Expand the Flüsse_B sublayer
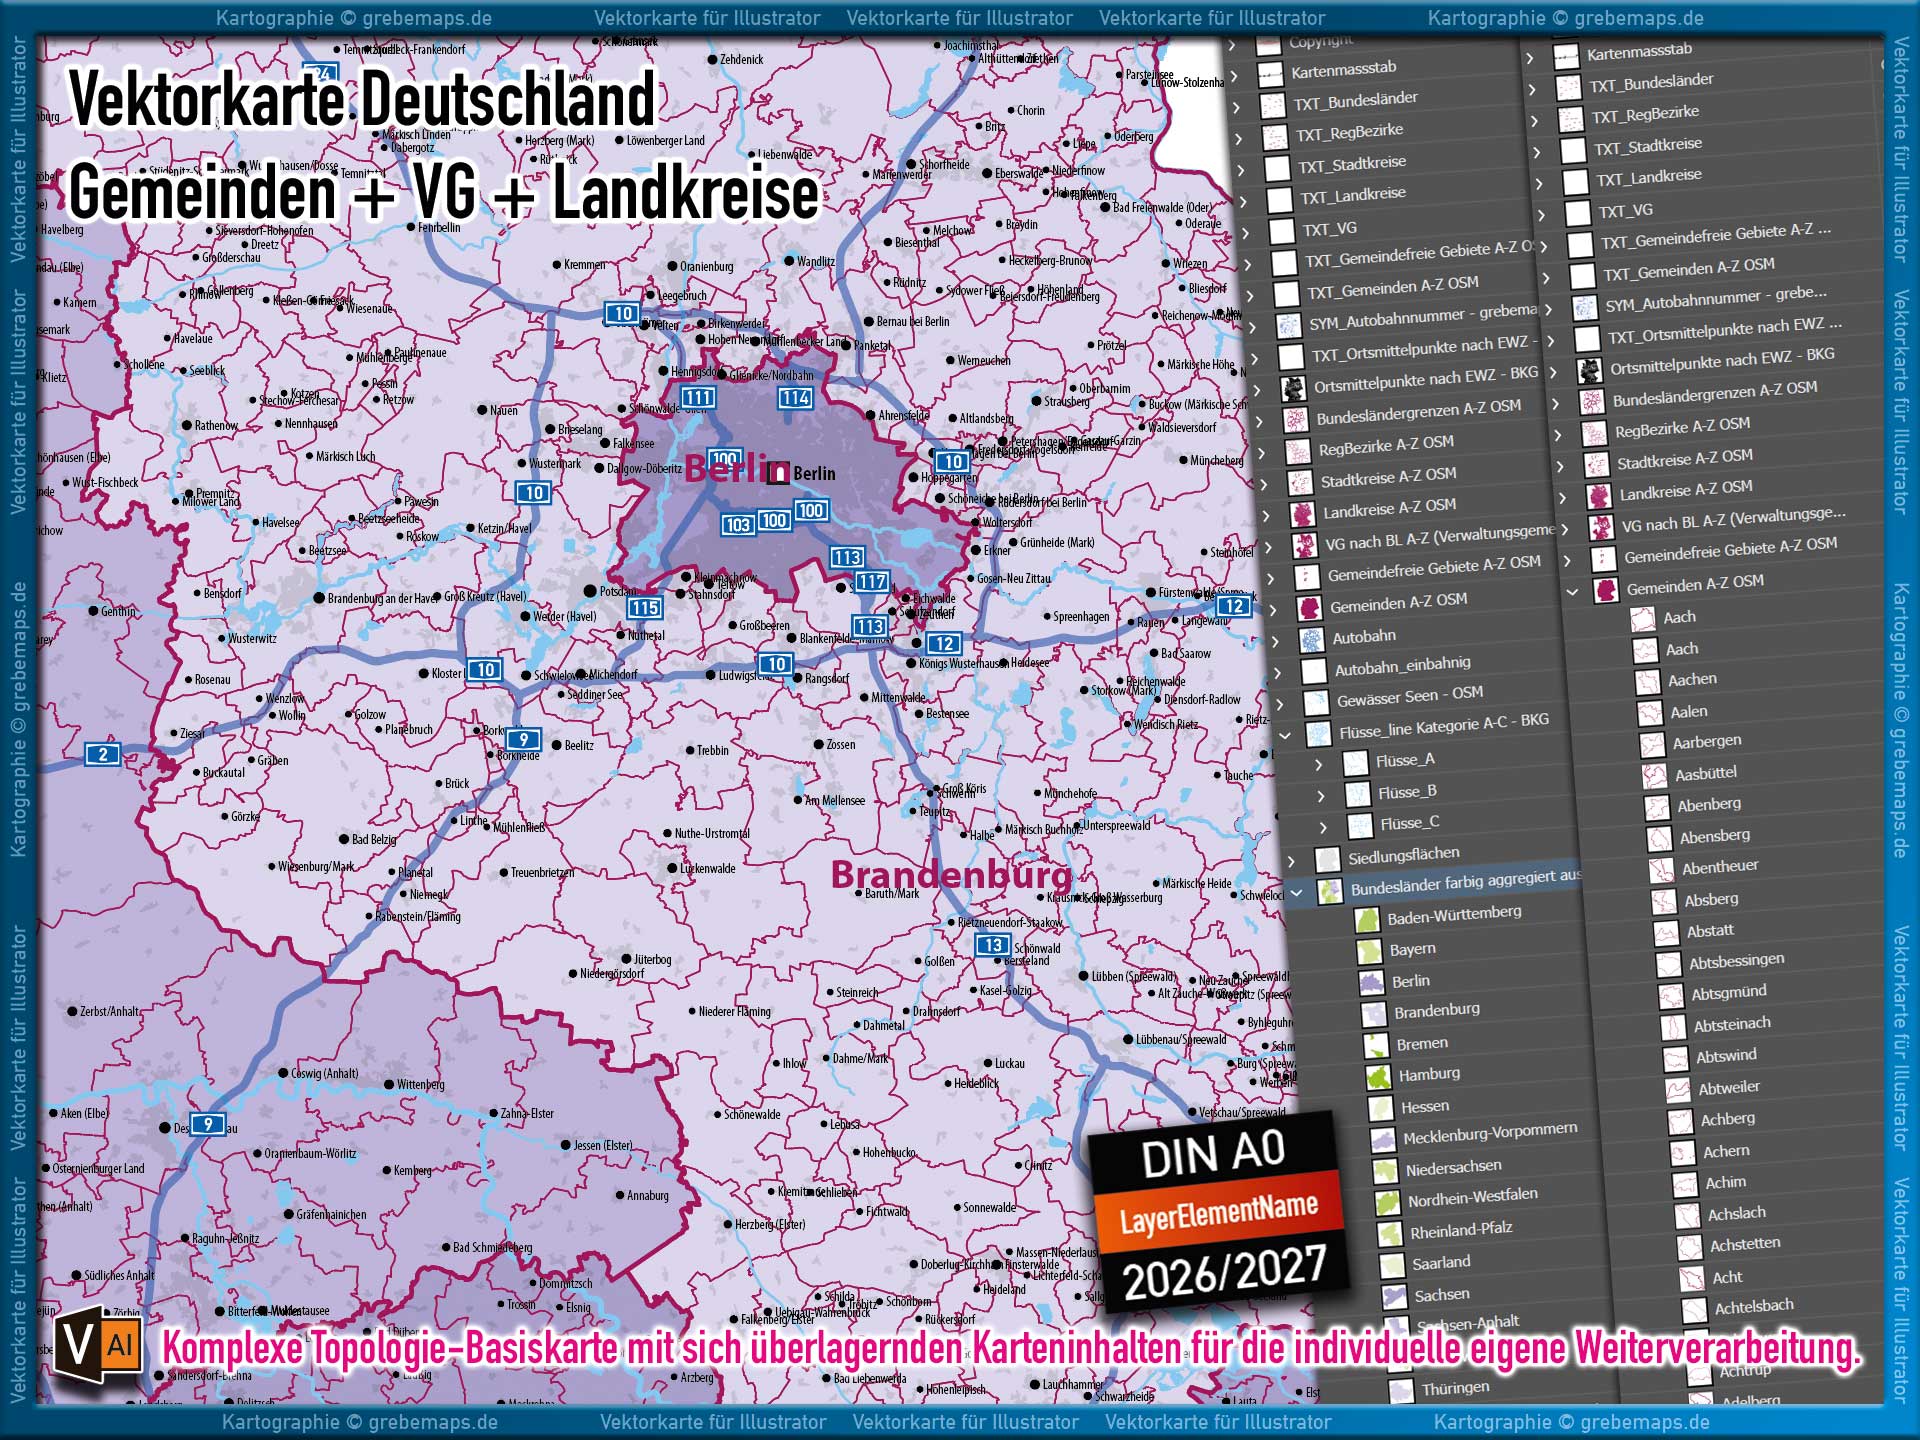 point(1321,797)
